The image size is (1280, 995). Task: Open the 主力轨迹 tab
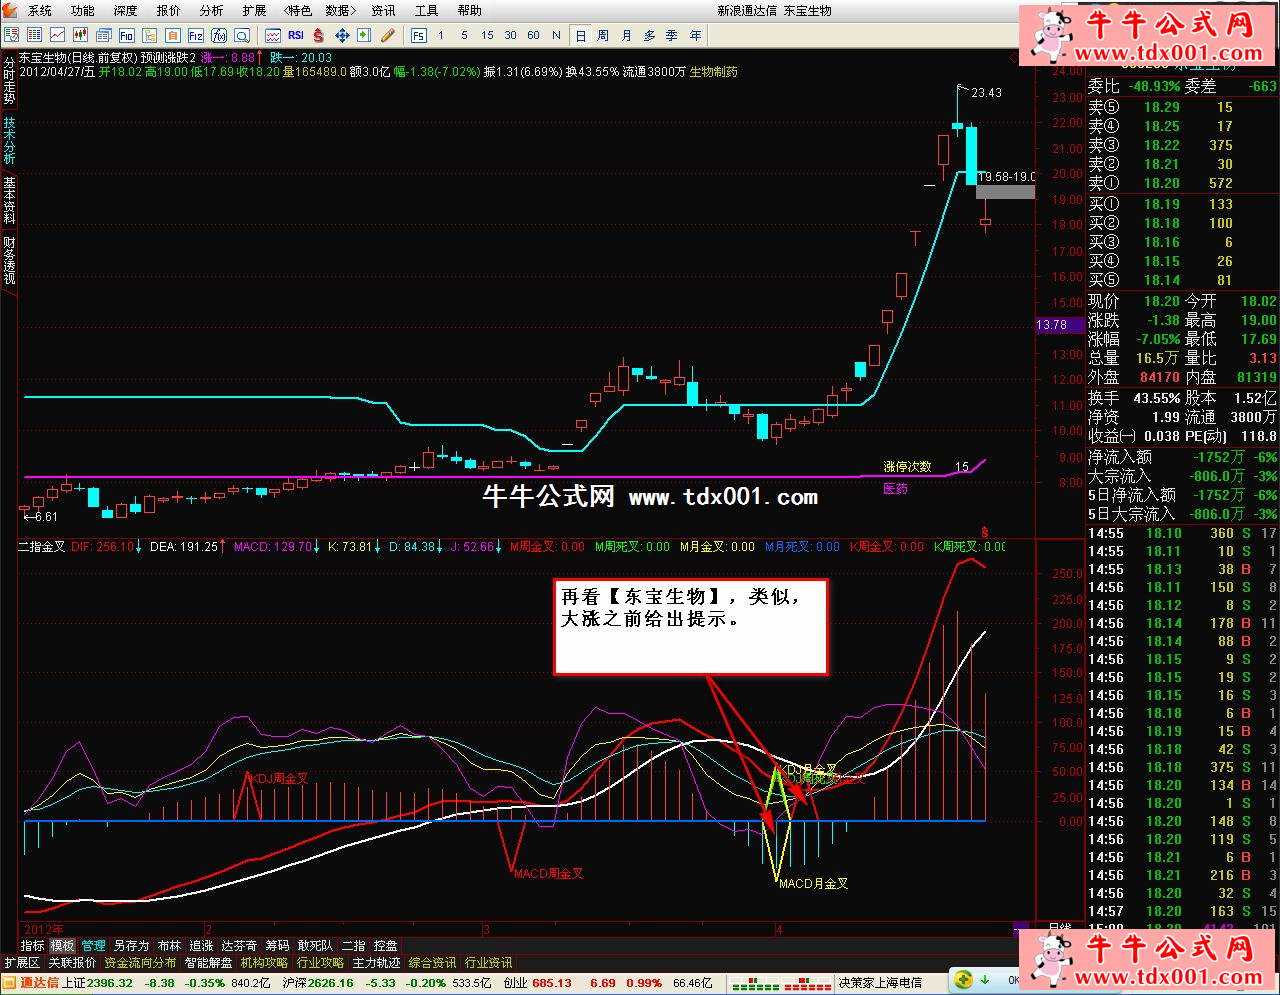(376, 963)
